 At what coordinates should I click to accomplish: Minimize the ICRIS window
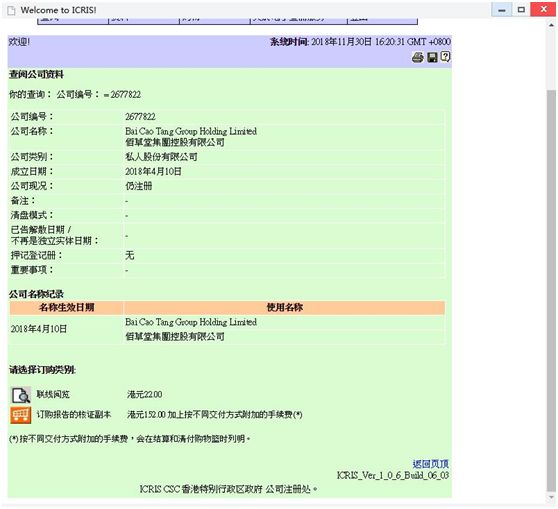point(502,10)
